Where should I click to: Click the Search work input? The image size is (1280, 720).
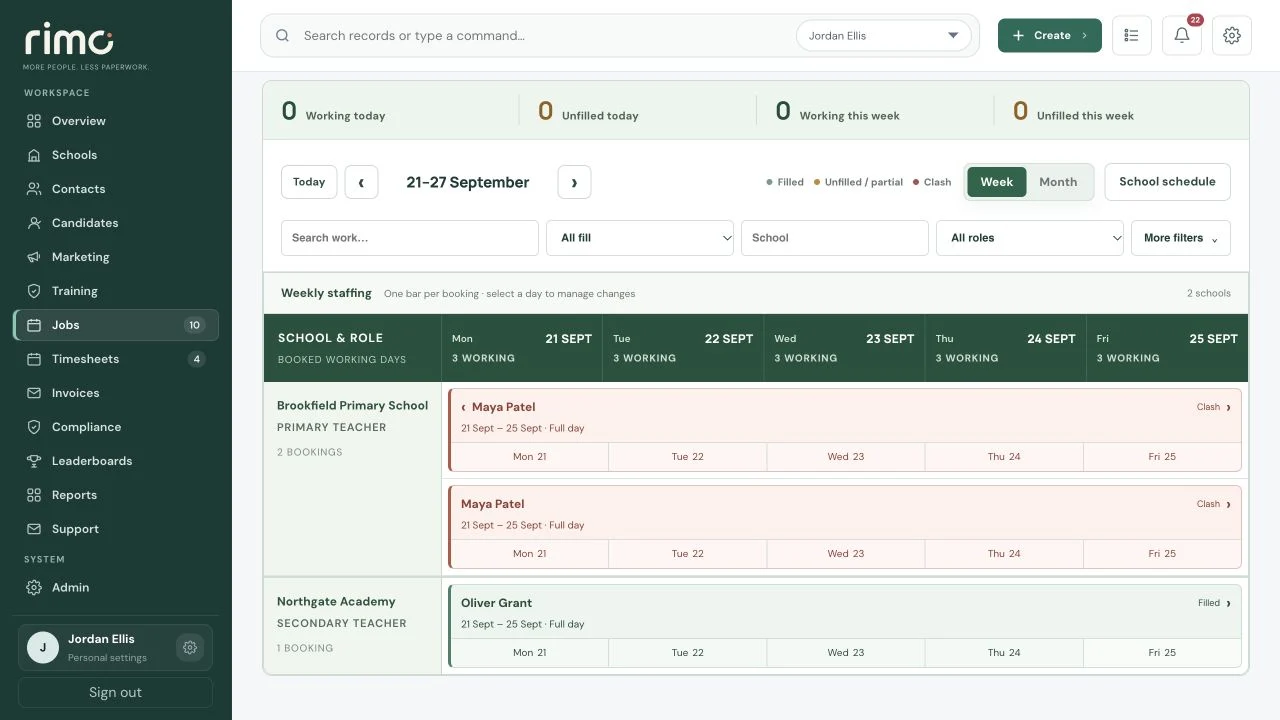pos(410,238)
